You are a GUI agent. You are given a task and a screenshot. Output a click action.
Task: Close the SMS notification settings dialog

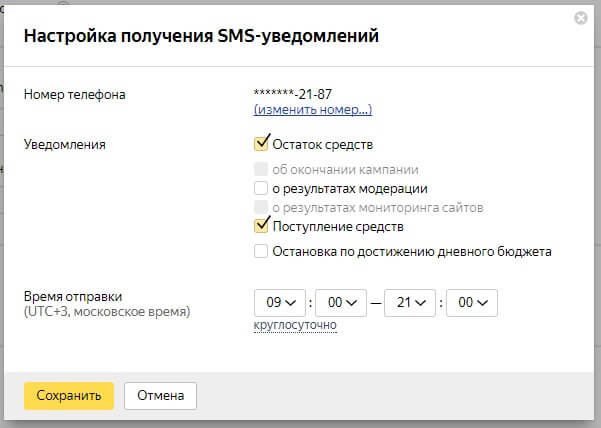pos(581,18)
